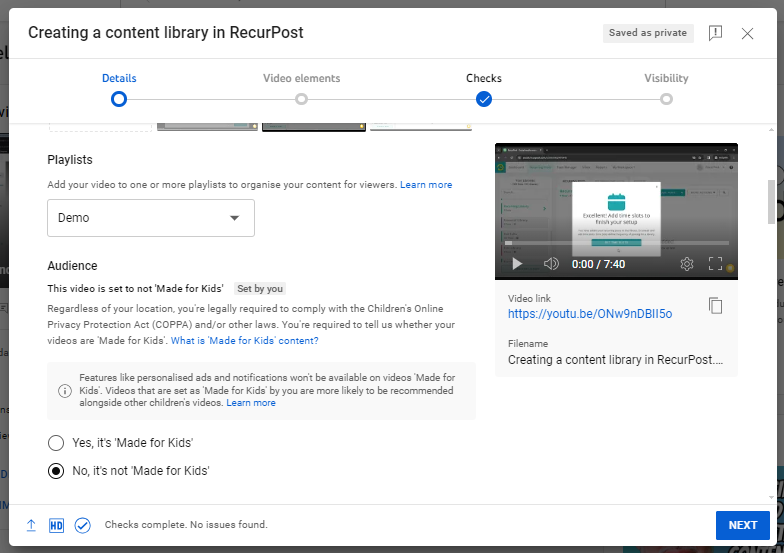This screenshot has height=553, width=784.
Task: Click the video progress bar
Action: (x=616, y=243)
